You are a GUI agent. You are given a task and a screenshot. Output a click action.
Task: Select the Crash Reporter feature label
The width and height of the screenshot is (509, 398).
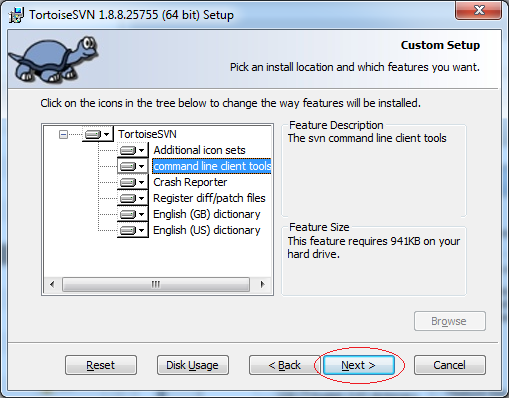(190, 182)
